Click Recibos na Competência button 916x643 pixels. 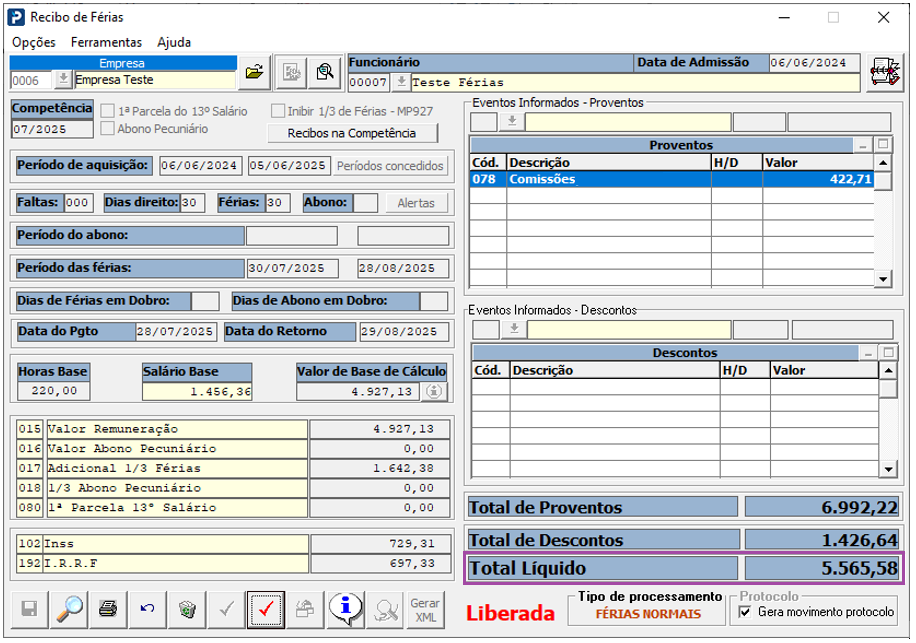[x=355, y=133]
